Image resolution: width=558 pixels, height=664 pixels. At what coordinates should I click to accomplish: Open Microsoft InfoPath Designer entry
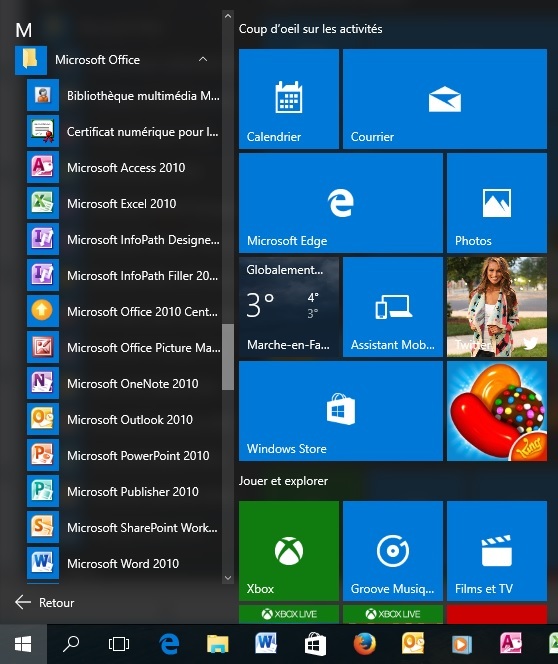pos(124,240)
